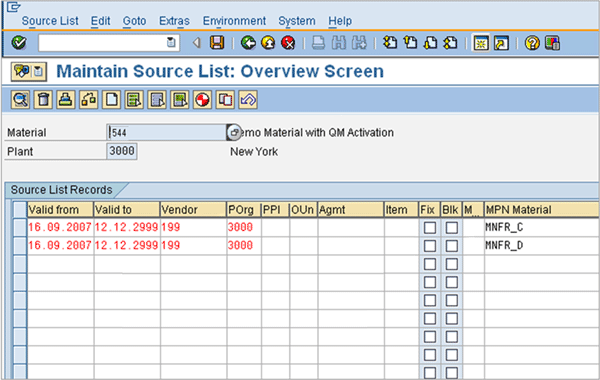Open Customize Local Layout icon
Image resolution: width=600 pixels, height=380 pixels.
pyautogui.click(x=553, y=43)
